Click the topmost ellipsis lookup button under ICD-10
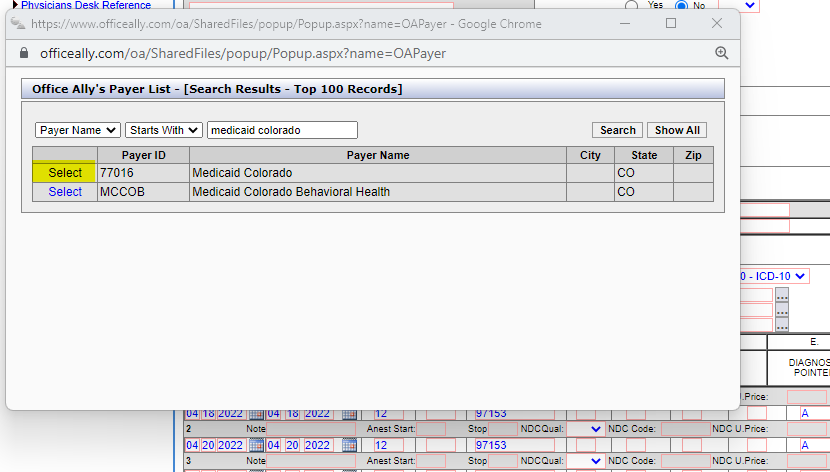Viewport: 830px width, 472px height. [x=782, y=296]
